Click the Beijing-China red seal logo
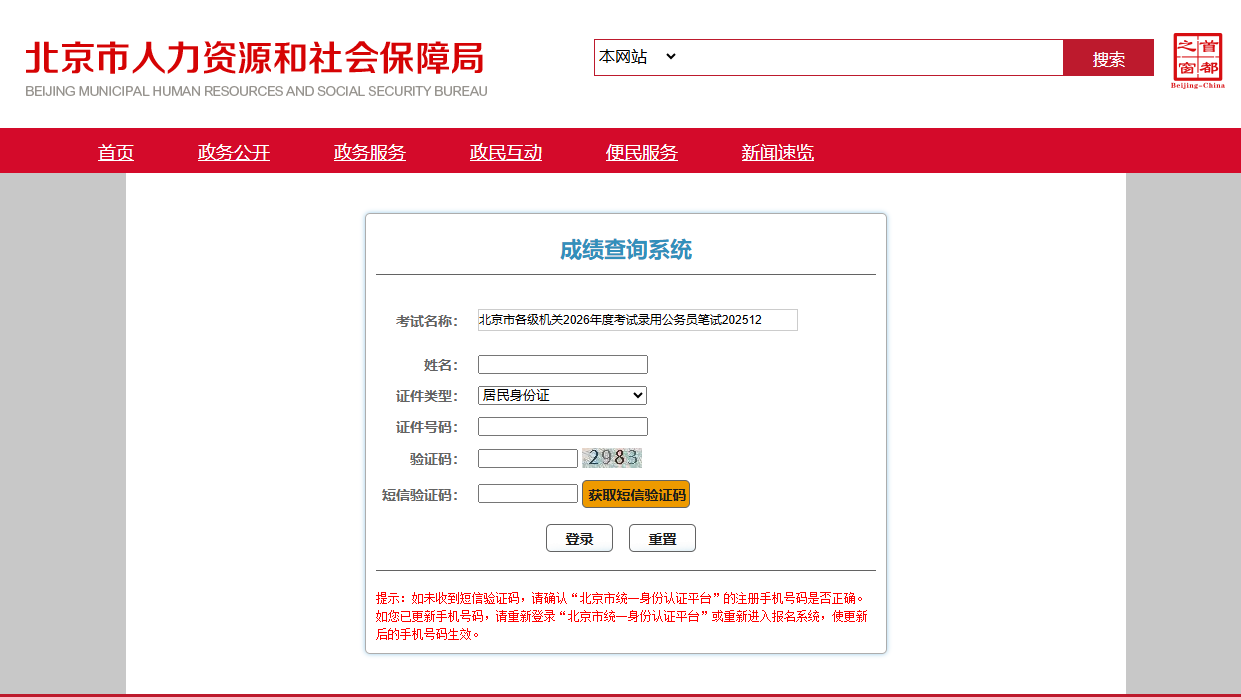 tap(1197, 60)
